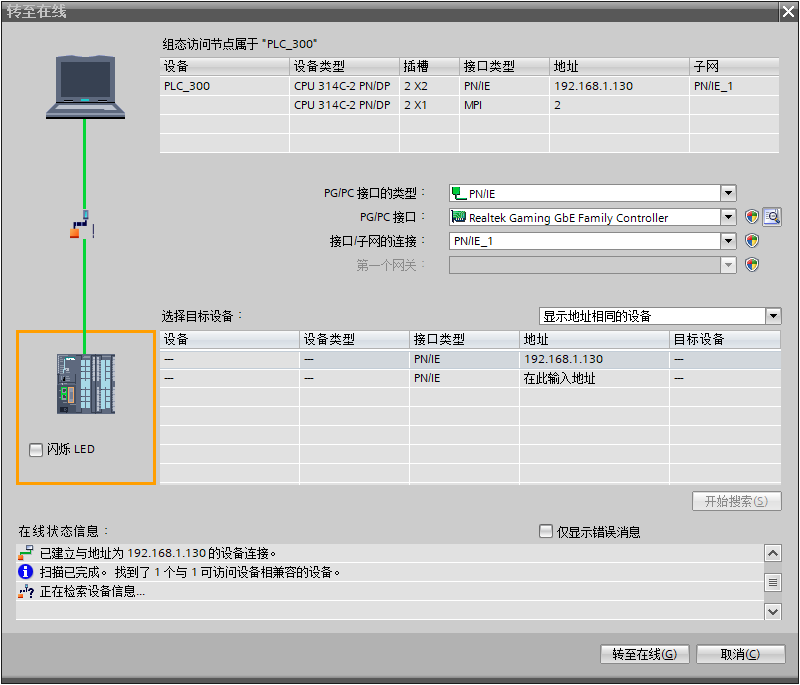The height and width of the screenshot is (685, 800).
Task: Toggle 仅显示错误消息 checkbox
Action: click(x=546, y=531)
